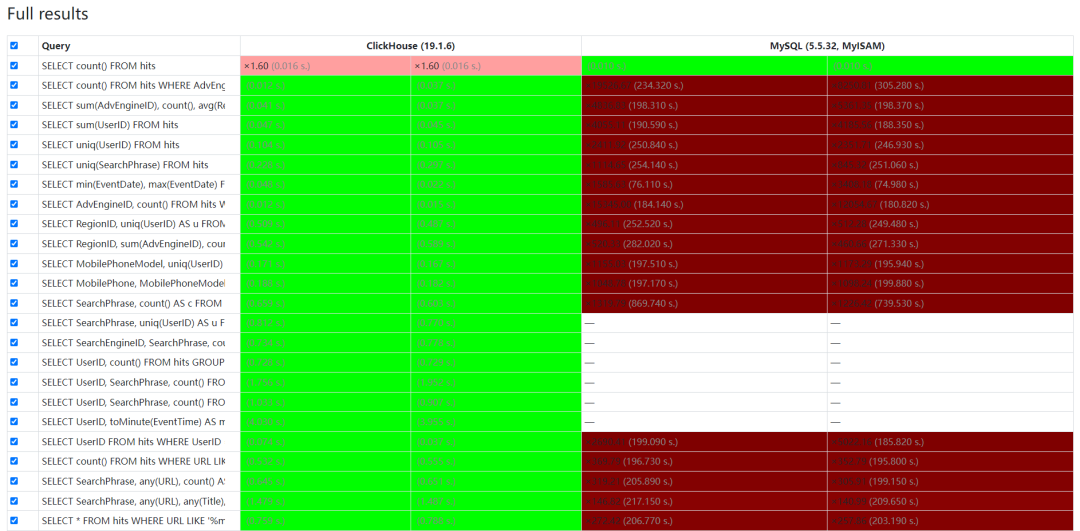Uncheck 'SELECT RegionID, uniq(UserID) AS u' row
The image size is (1080, 531).
[14, 224]
